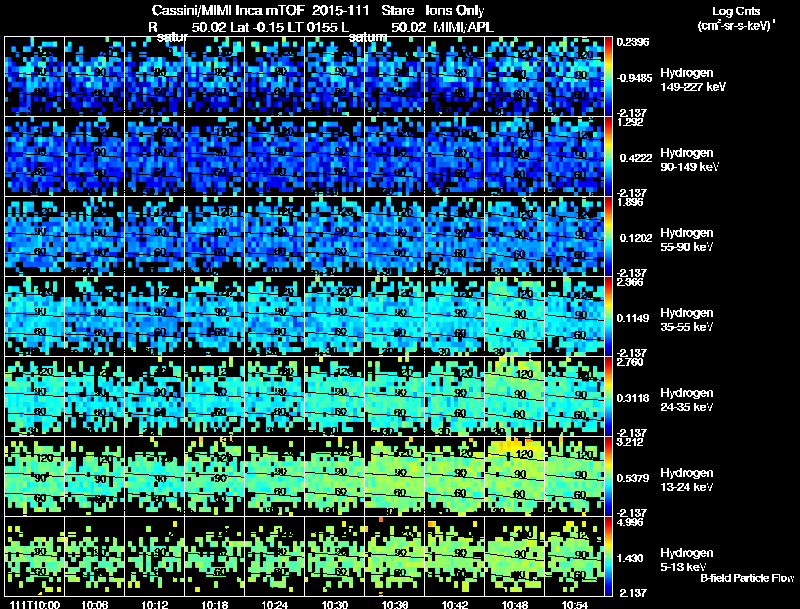Click the 'Ions Only' title text
Screen dimensions: 800x609
tap(455, 10)
